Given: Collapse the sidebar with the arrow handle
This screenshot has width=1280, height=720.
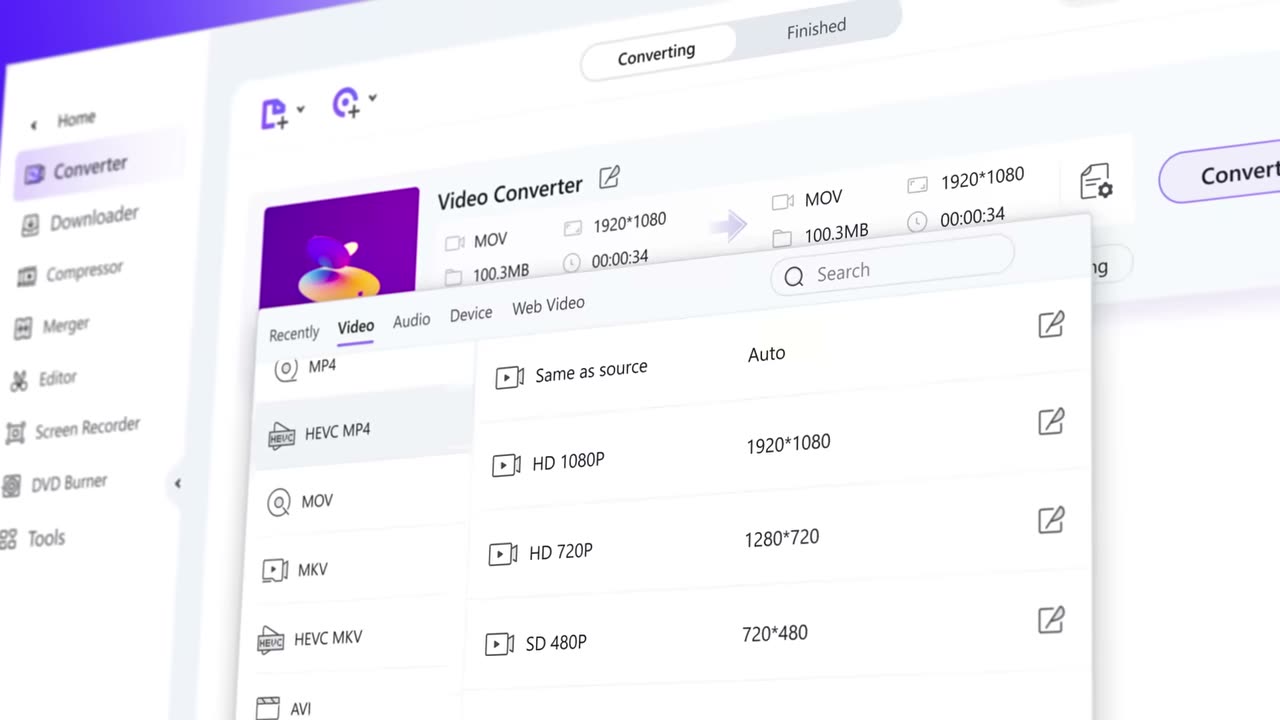Looking at the screenshot, I should click(x=177, y=484).
